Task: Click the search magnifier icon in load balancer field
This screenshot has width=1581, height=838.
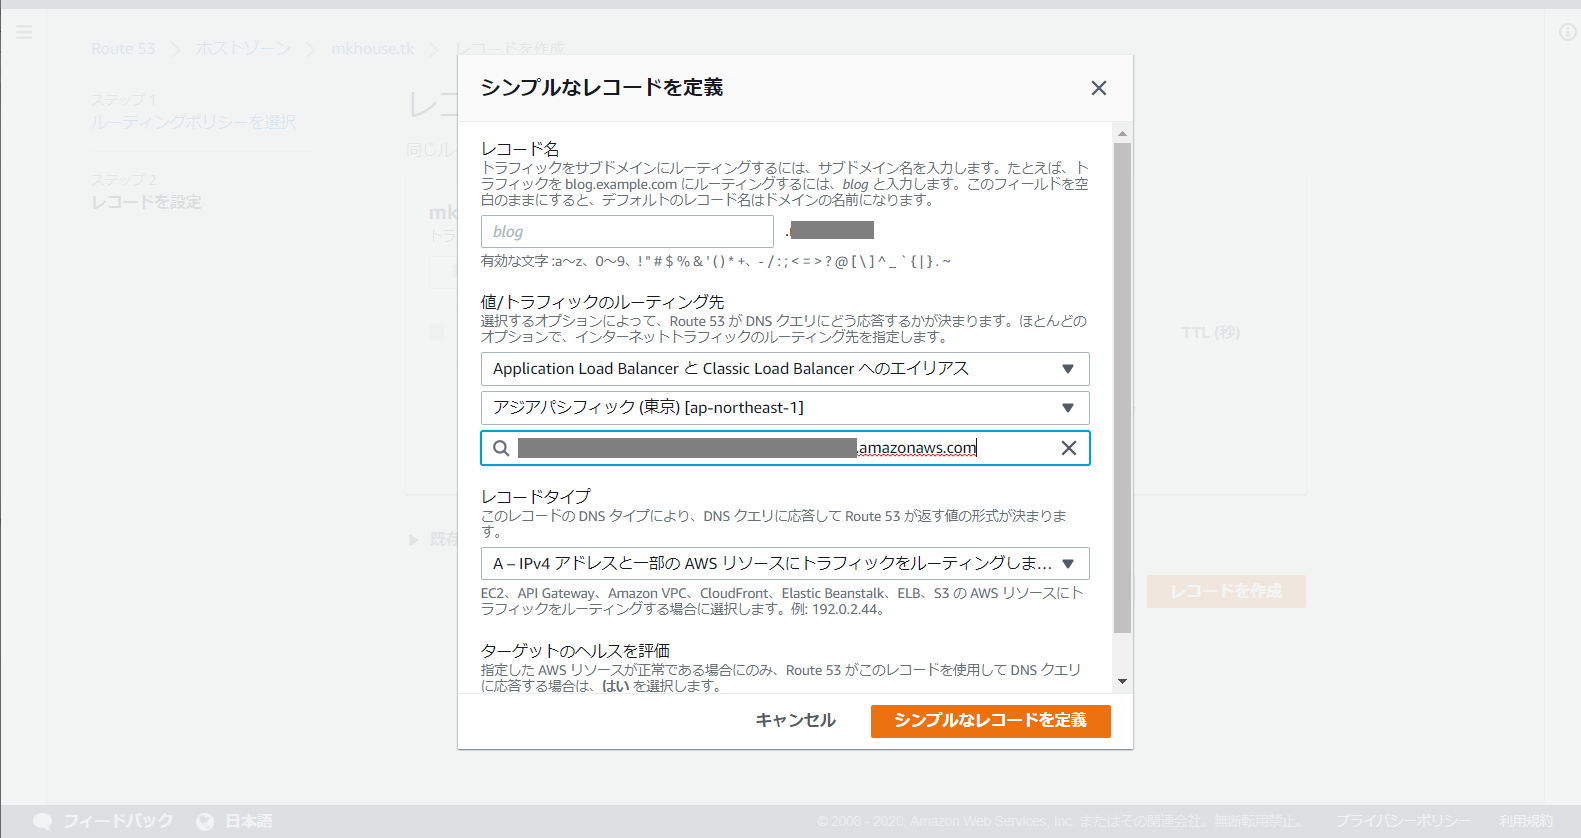Action: [501, 448]
